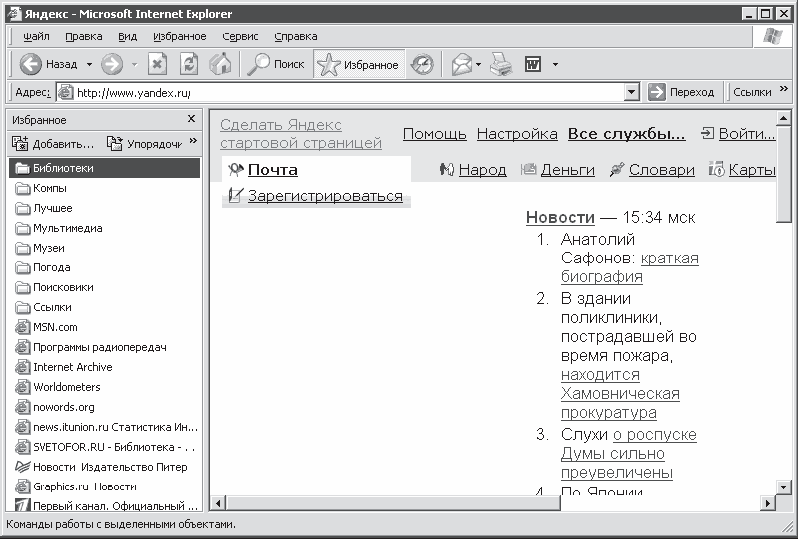Refresh the page with the Refresh icon

point(189,64)
